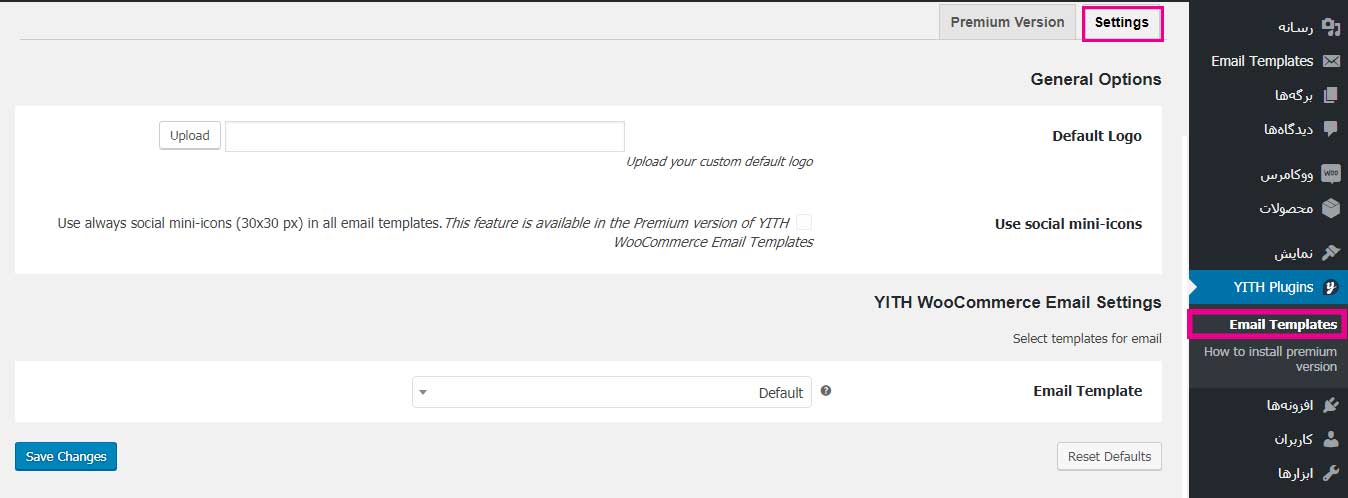Viewport: 1348px width, 498px height.
Task: Click the products box icon (محصولات)
Action: coord(1330,208)
